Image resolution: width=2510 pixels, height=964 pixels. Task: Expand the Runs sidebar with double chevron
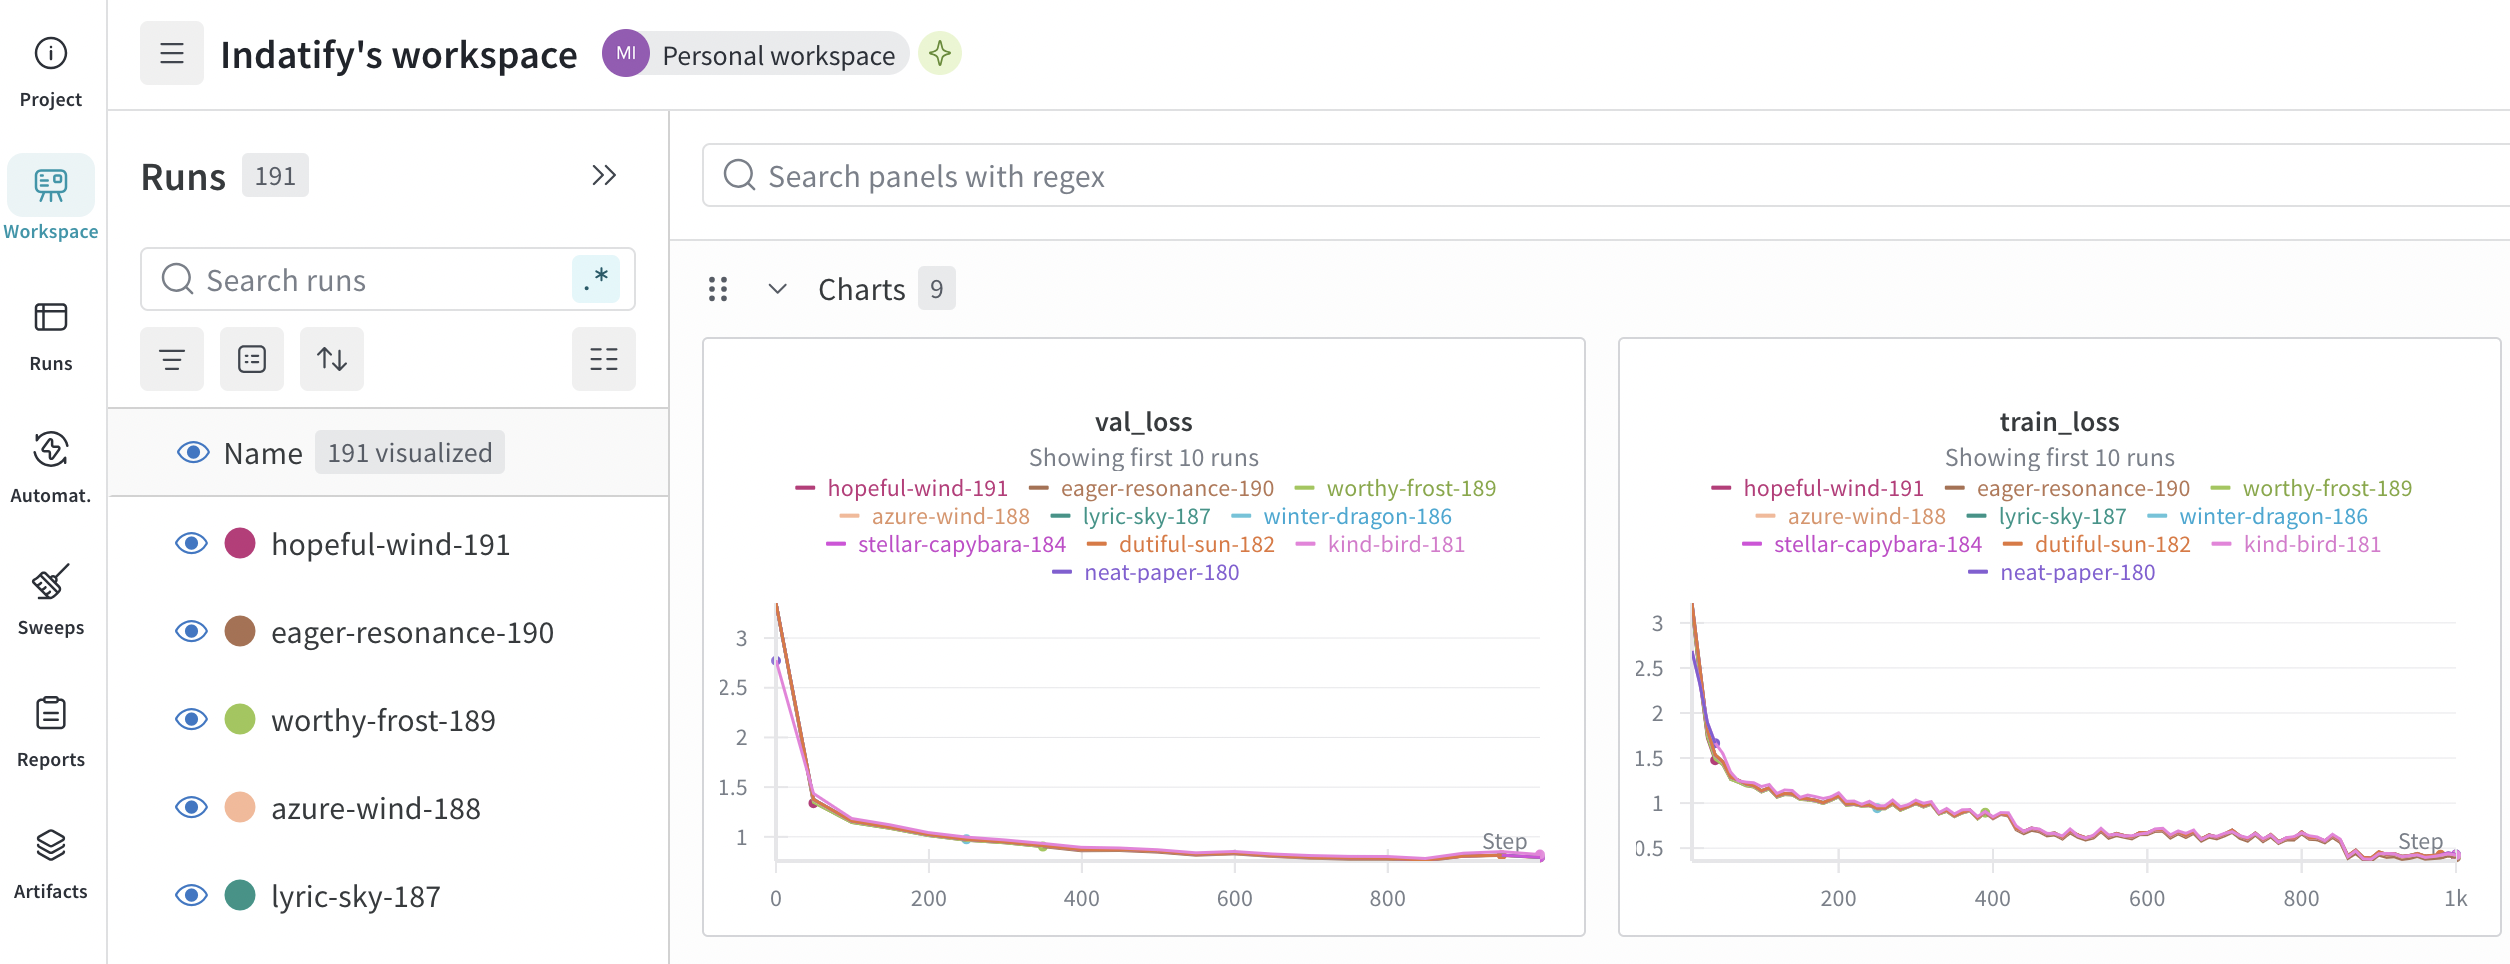[603, 176]
